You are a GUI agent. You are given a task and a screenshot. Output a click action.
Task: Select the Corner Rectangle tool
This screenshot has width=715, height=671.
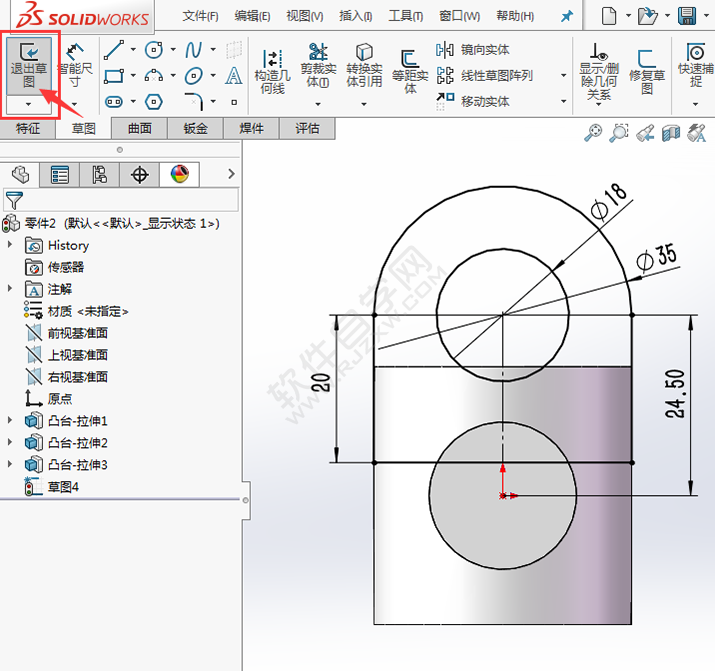(x=114, y=76)
